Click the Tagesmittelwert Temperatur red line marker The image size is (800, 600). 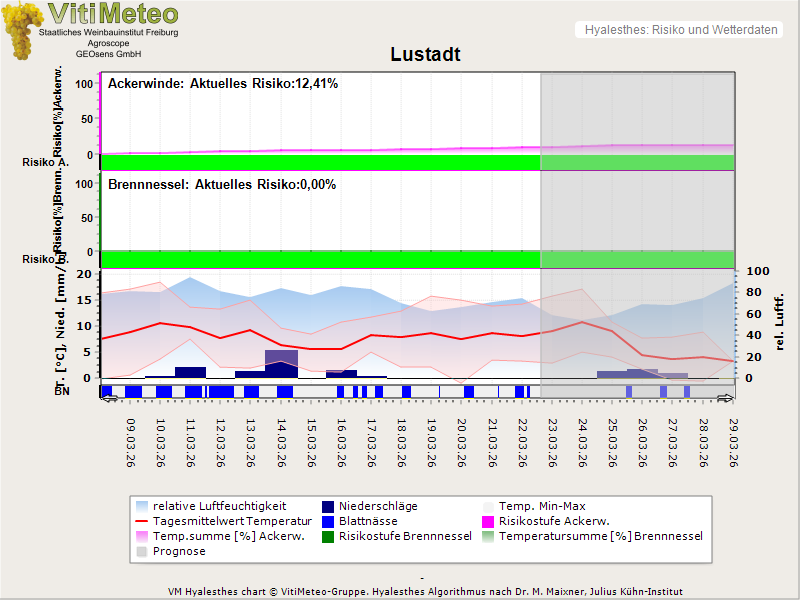point(143,522)
